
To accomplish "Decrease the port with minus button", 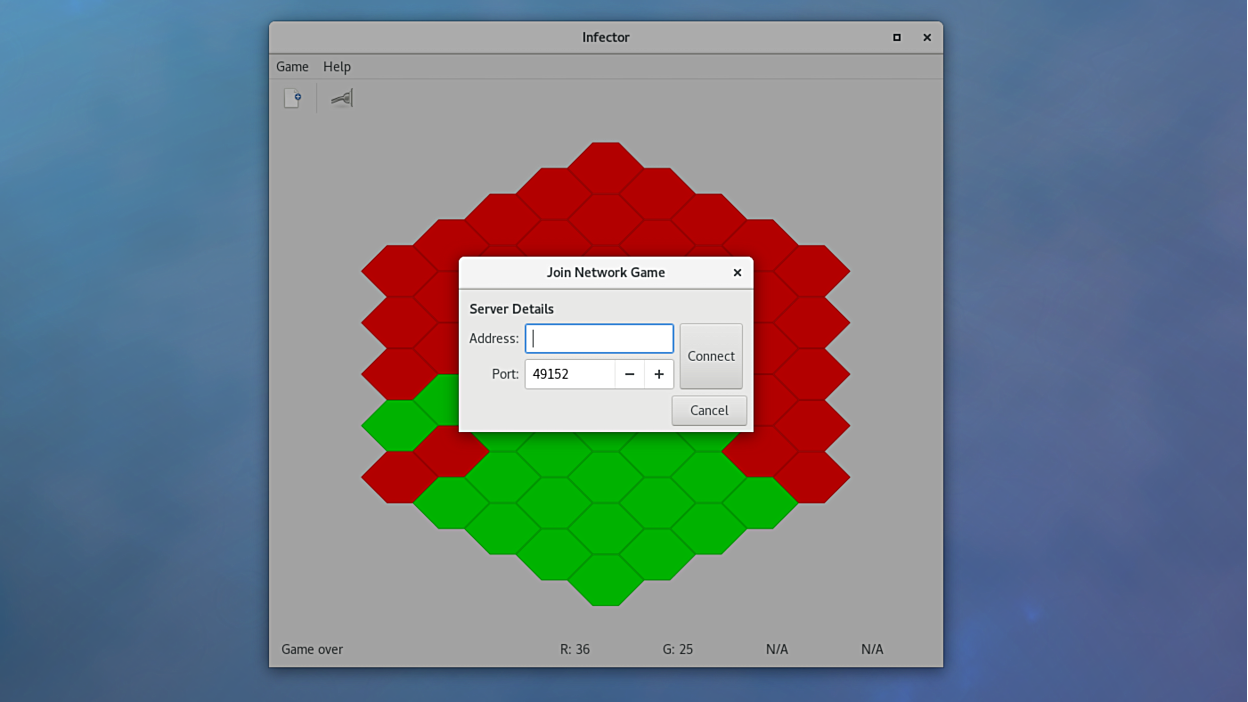I will (x=629, y=374).
